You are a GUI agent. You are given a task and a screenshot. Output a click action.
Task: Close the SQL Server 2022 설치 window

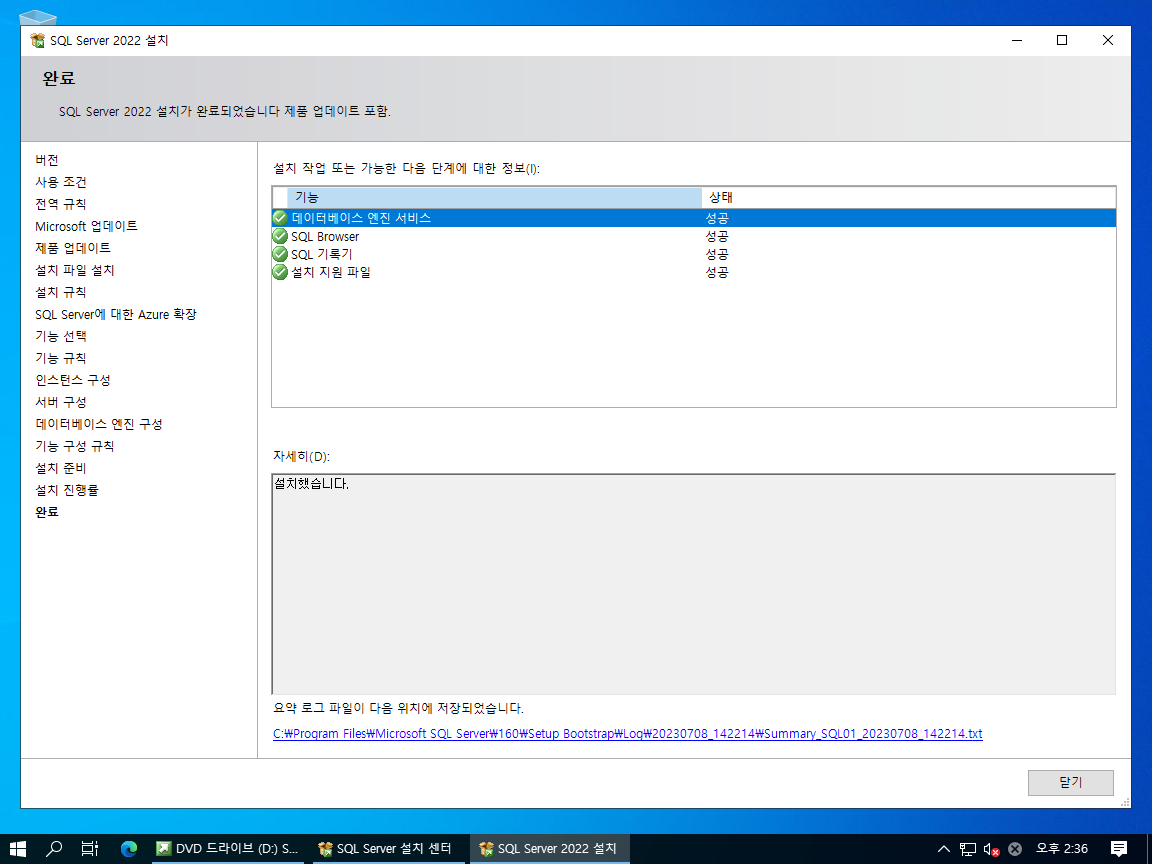click(x=1108, y=40)
